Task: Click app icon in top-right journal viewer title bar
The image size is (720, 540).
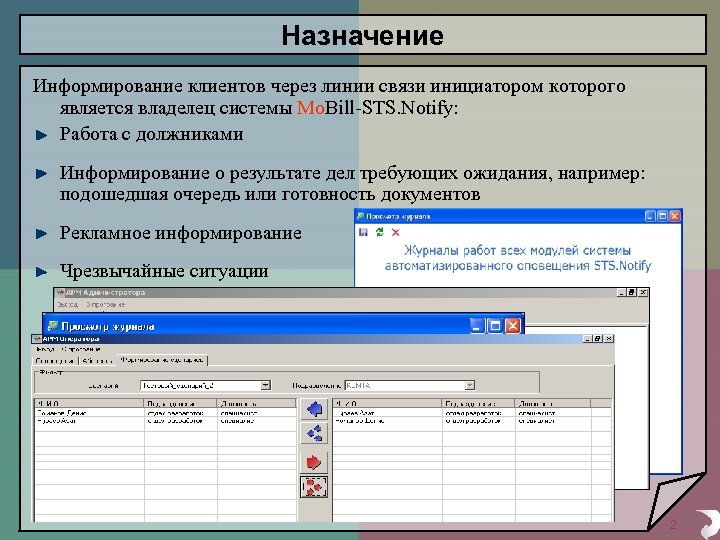Action: click(360, 216)
